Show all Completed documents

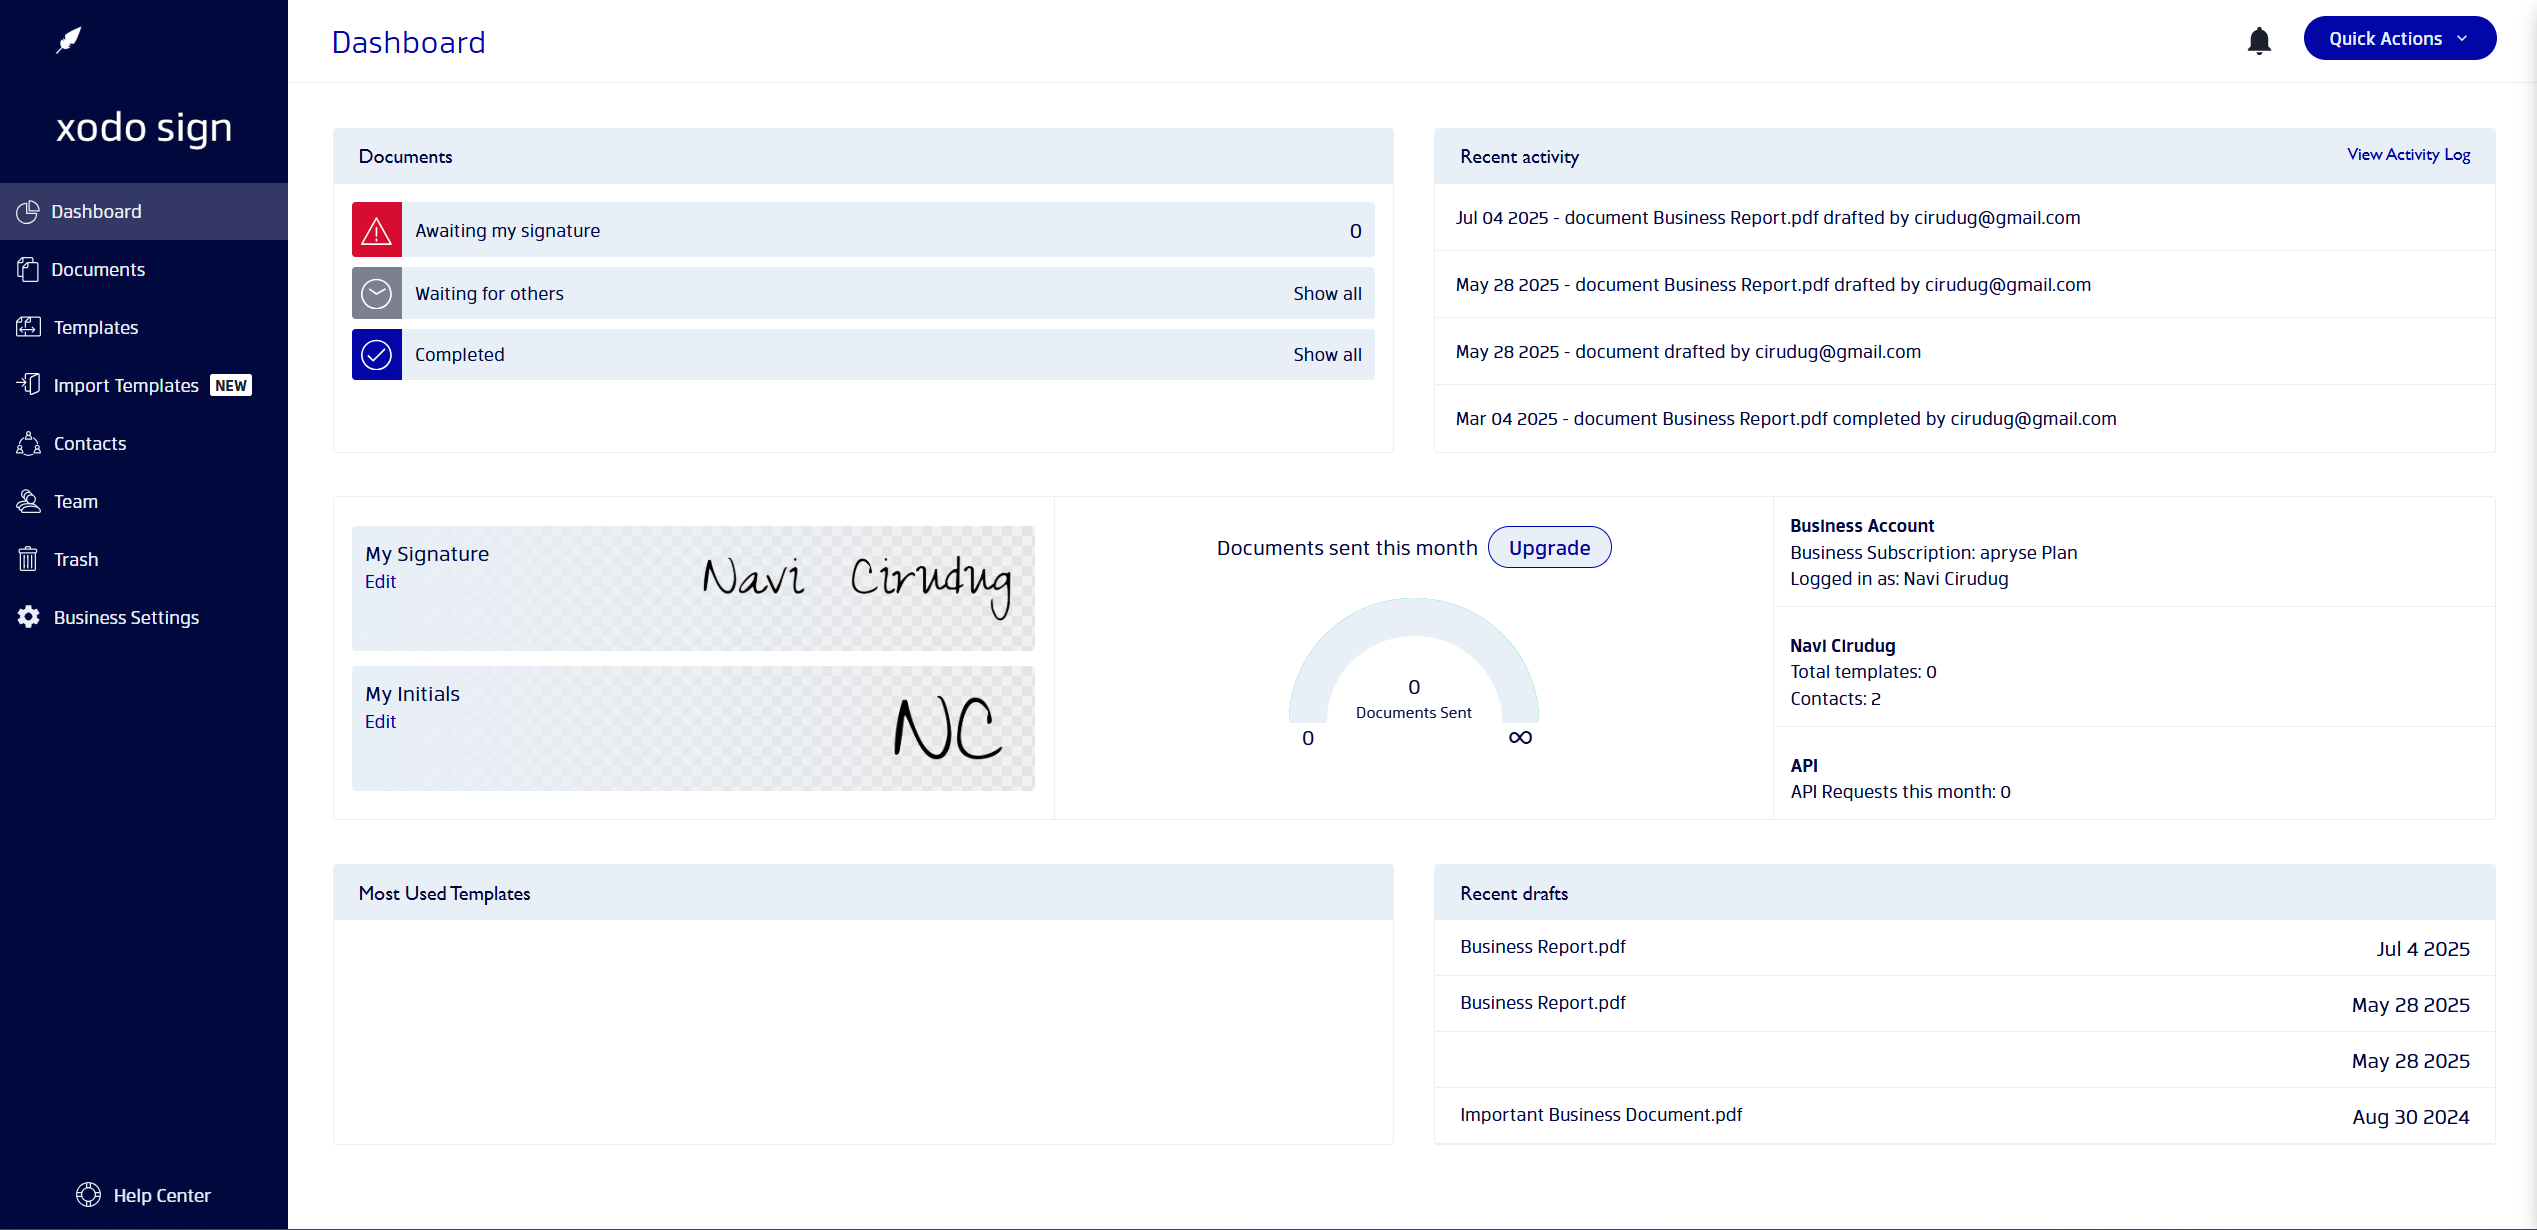coord(1327,355)
